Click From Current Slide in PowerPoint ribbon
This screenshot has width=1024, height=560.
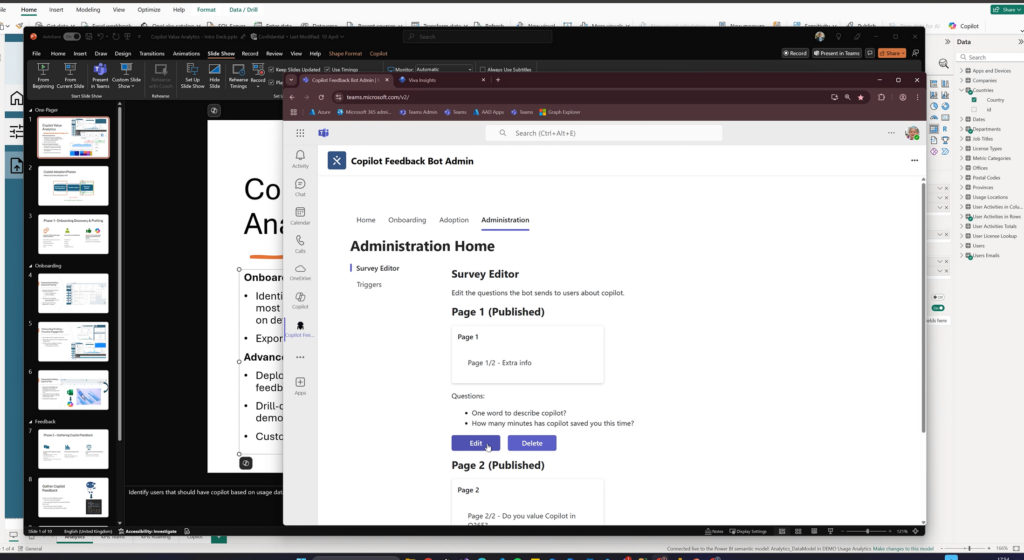pos(70,76)
